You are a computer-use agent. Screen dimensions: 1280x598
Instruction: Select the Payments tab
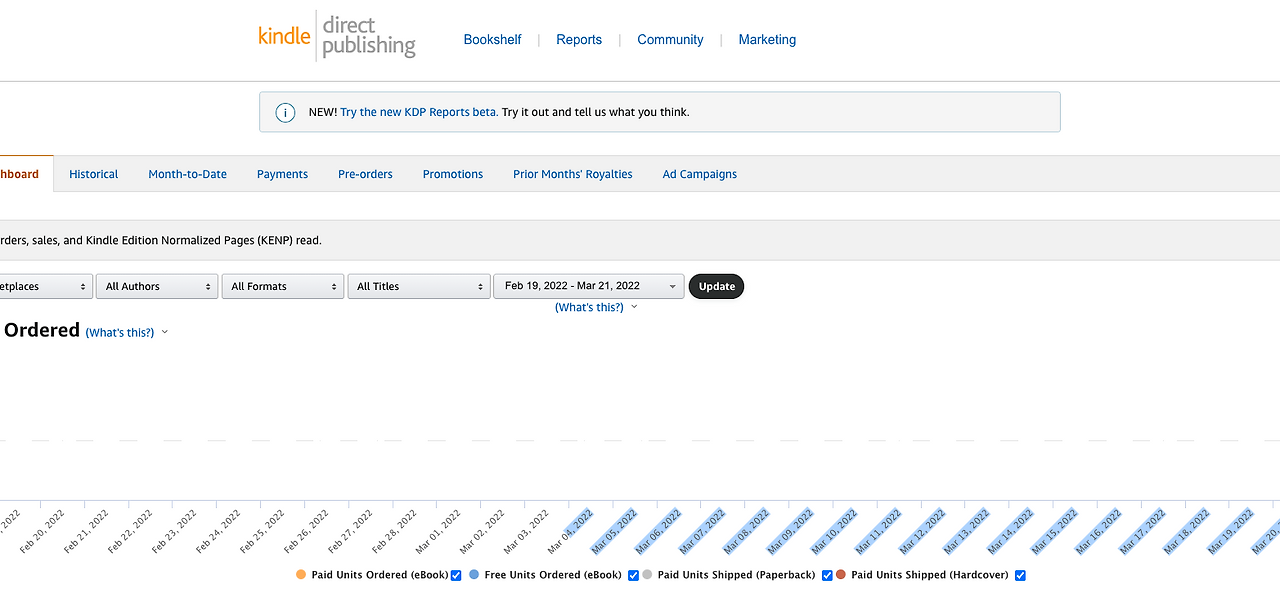click(282, 174)
